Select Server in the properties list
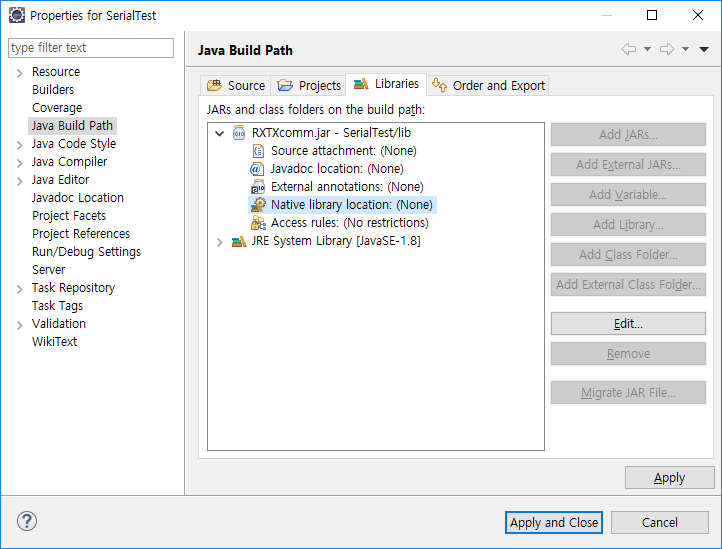This screenshot has height=549, width=722. [49, 269]
